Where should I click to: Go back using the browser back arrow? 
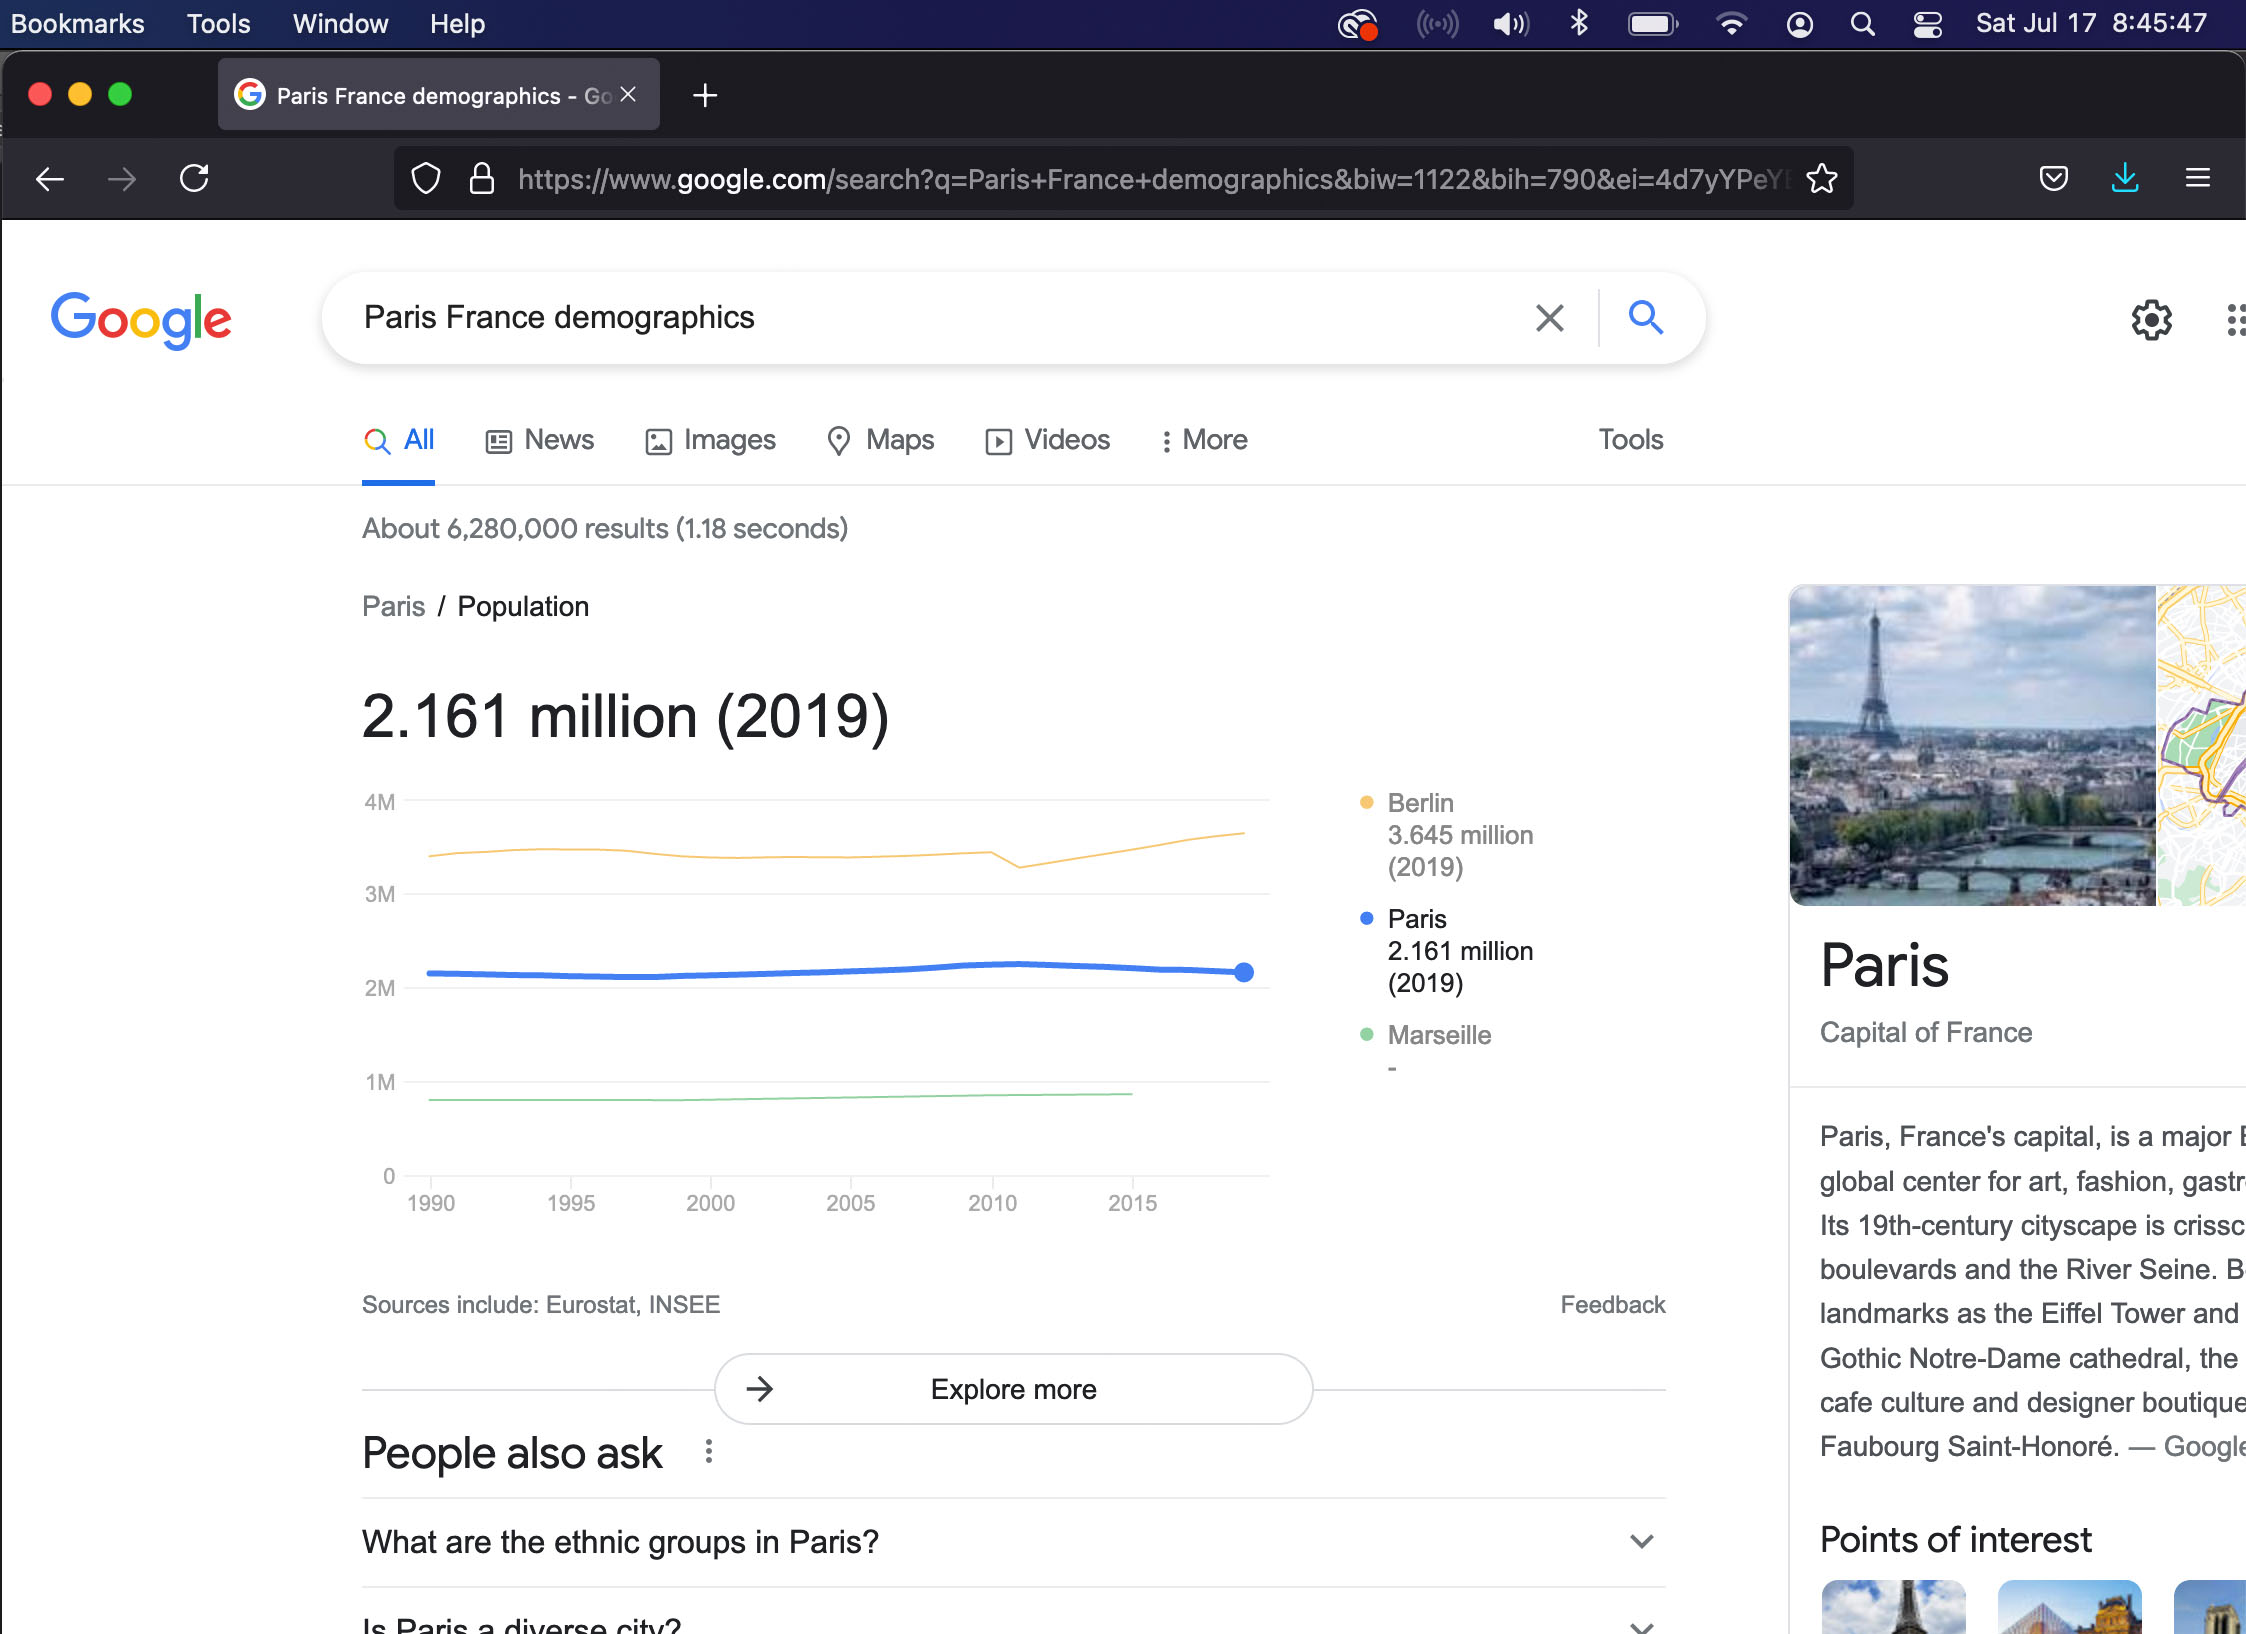[50, 179]
